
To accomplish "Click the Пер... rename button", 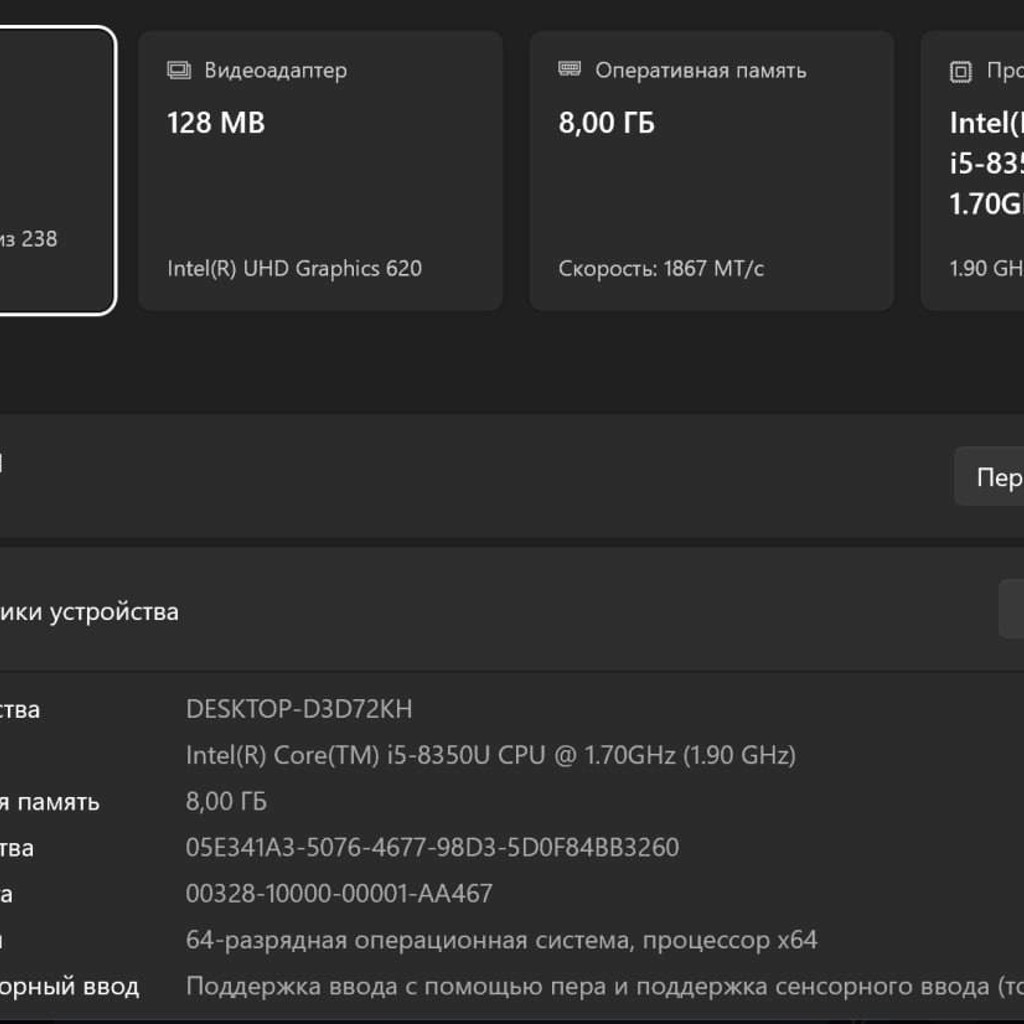I will point(989,477).
